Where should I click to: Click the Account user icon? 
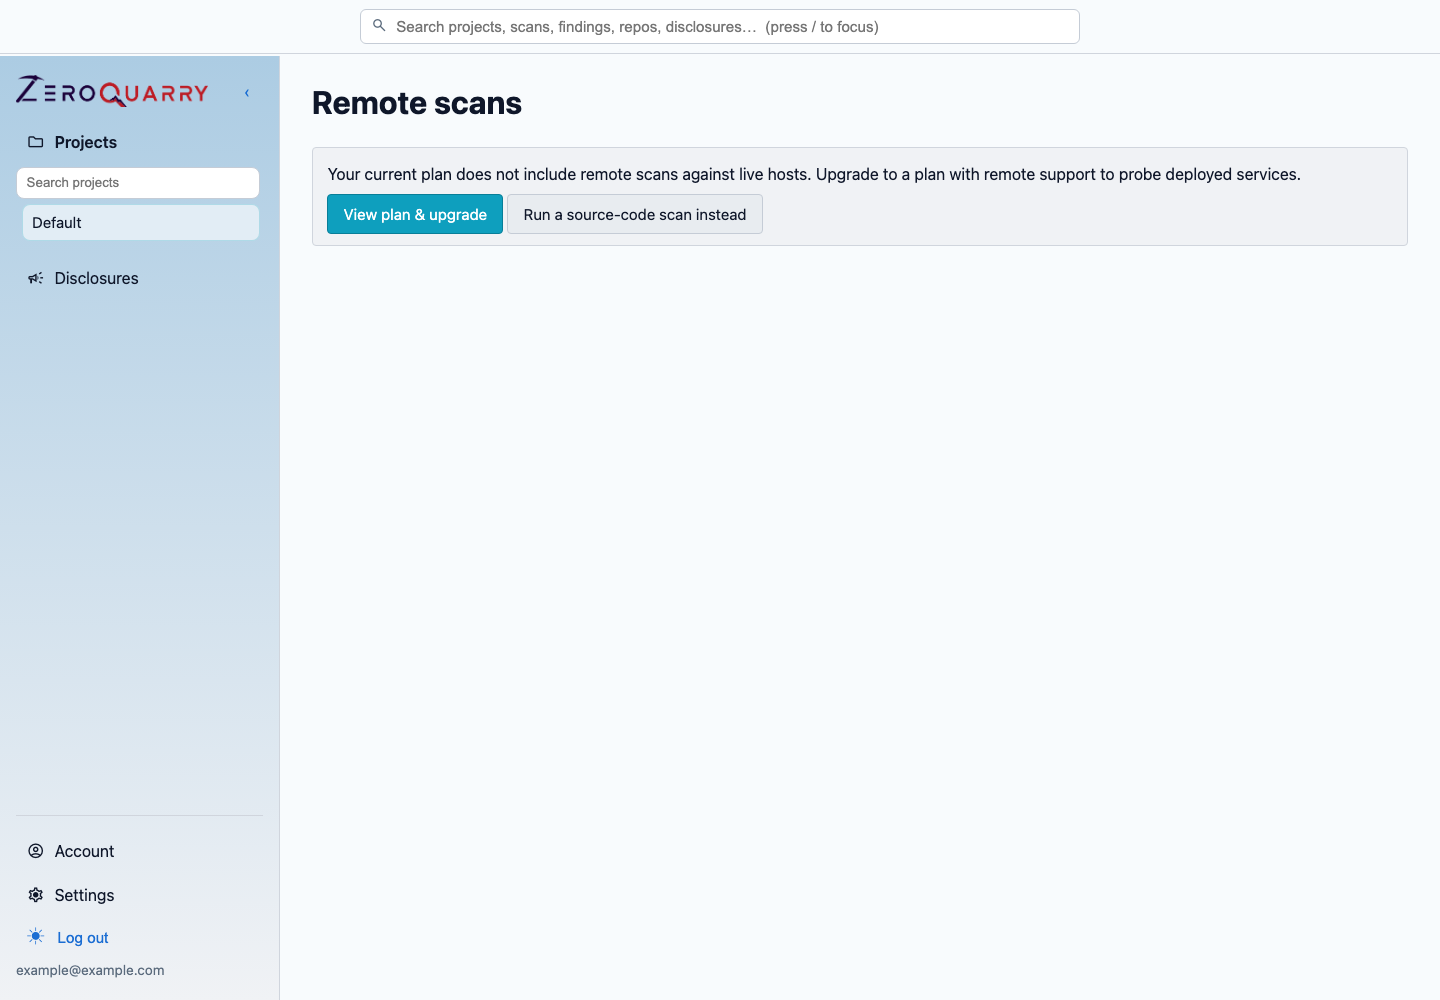(x=36, y=851)
